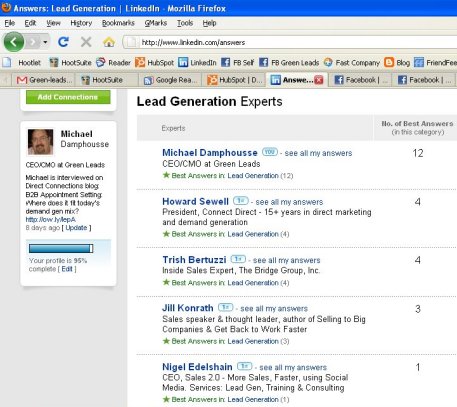Image resolution: width=457 pixels, height=407 pixels.
Task: Click Edit next to profile completeness
Action: click(x=67, y=269)
